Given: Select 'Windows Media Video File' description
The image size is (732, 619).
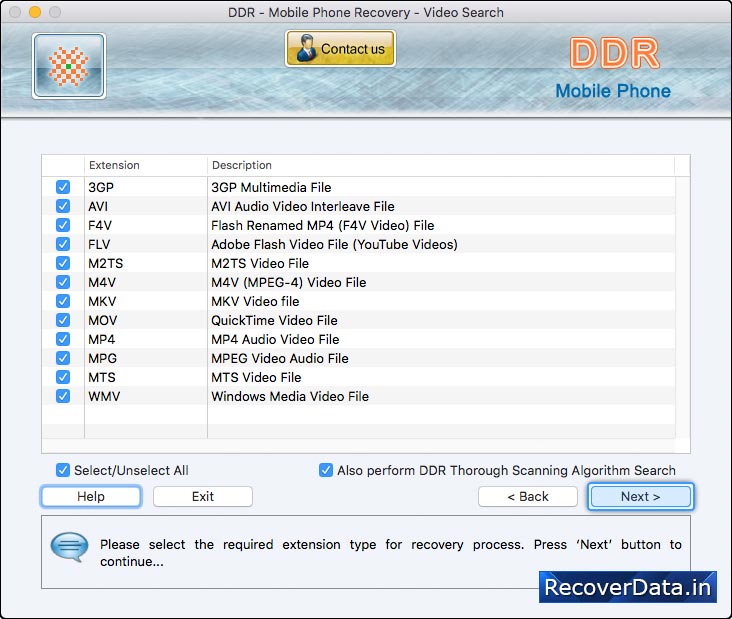Looking at the screenshot, I should pyautogui.click(x=290, y=396).
